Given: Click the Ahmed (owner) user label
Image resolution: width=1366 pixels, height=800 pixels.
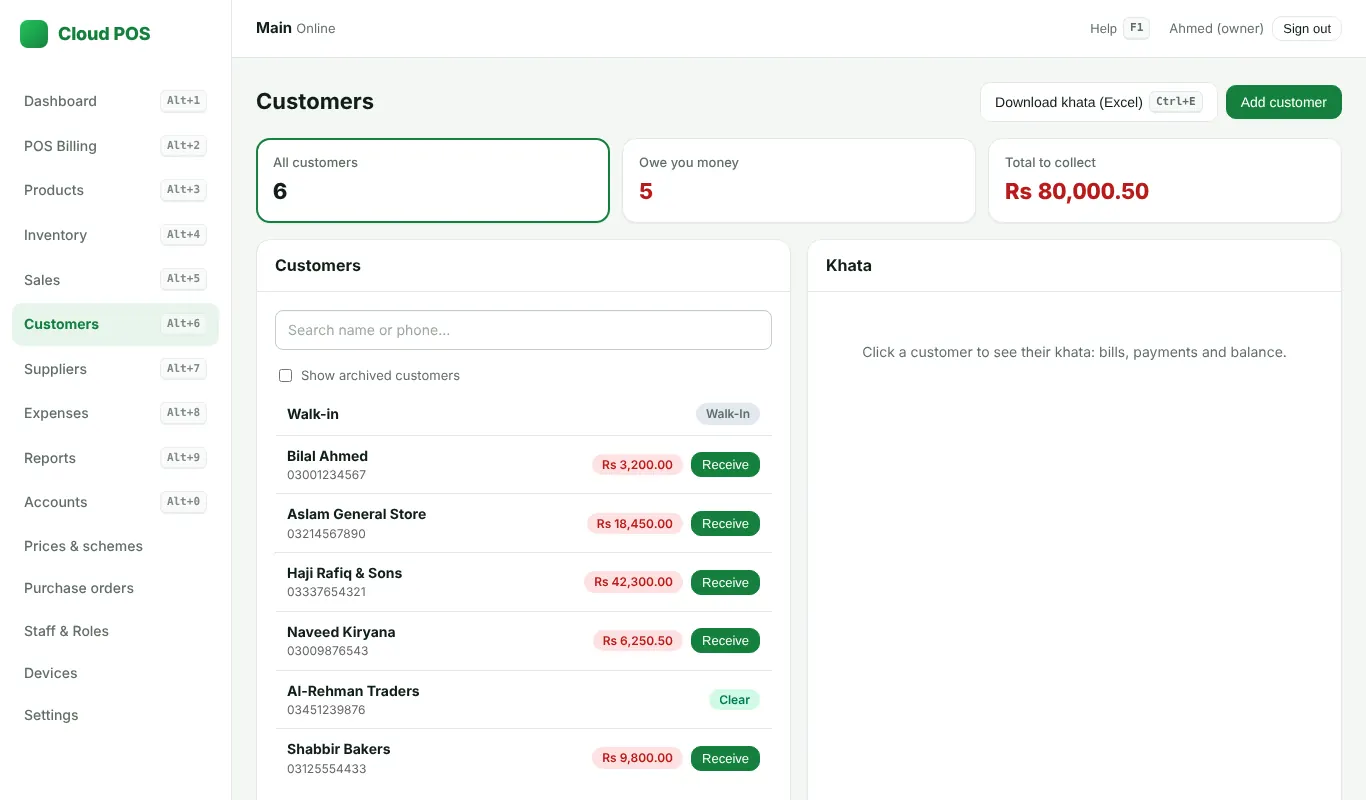Looking at the screenshot, I should 1216,29.
